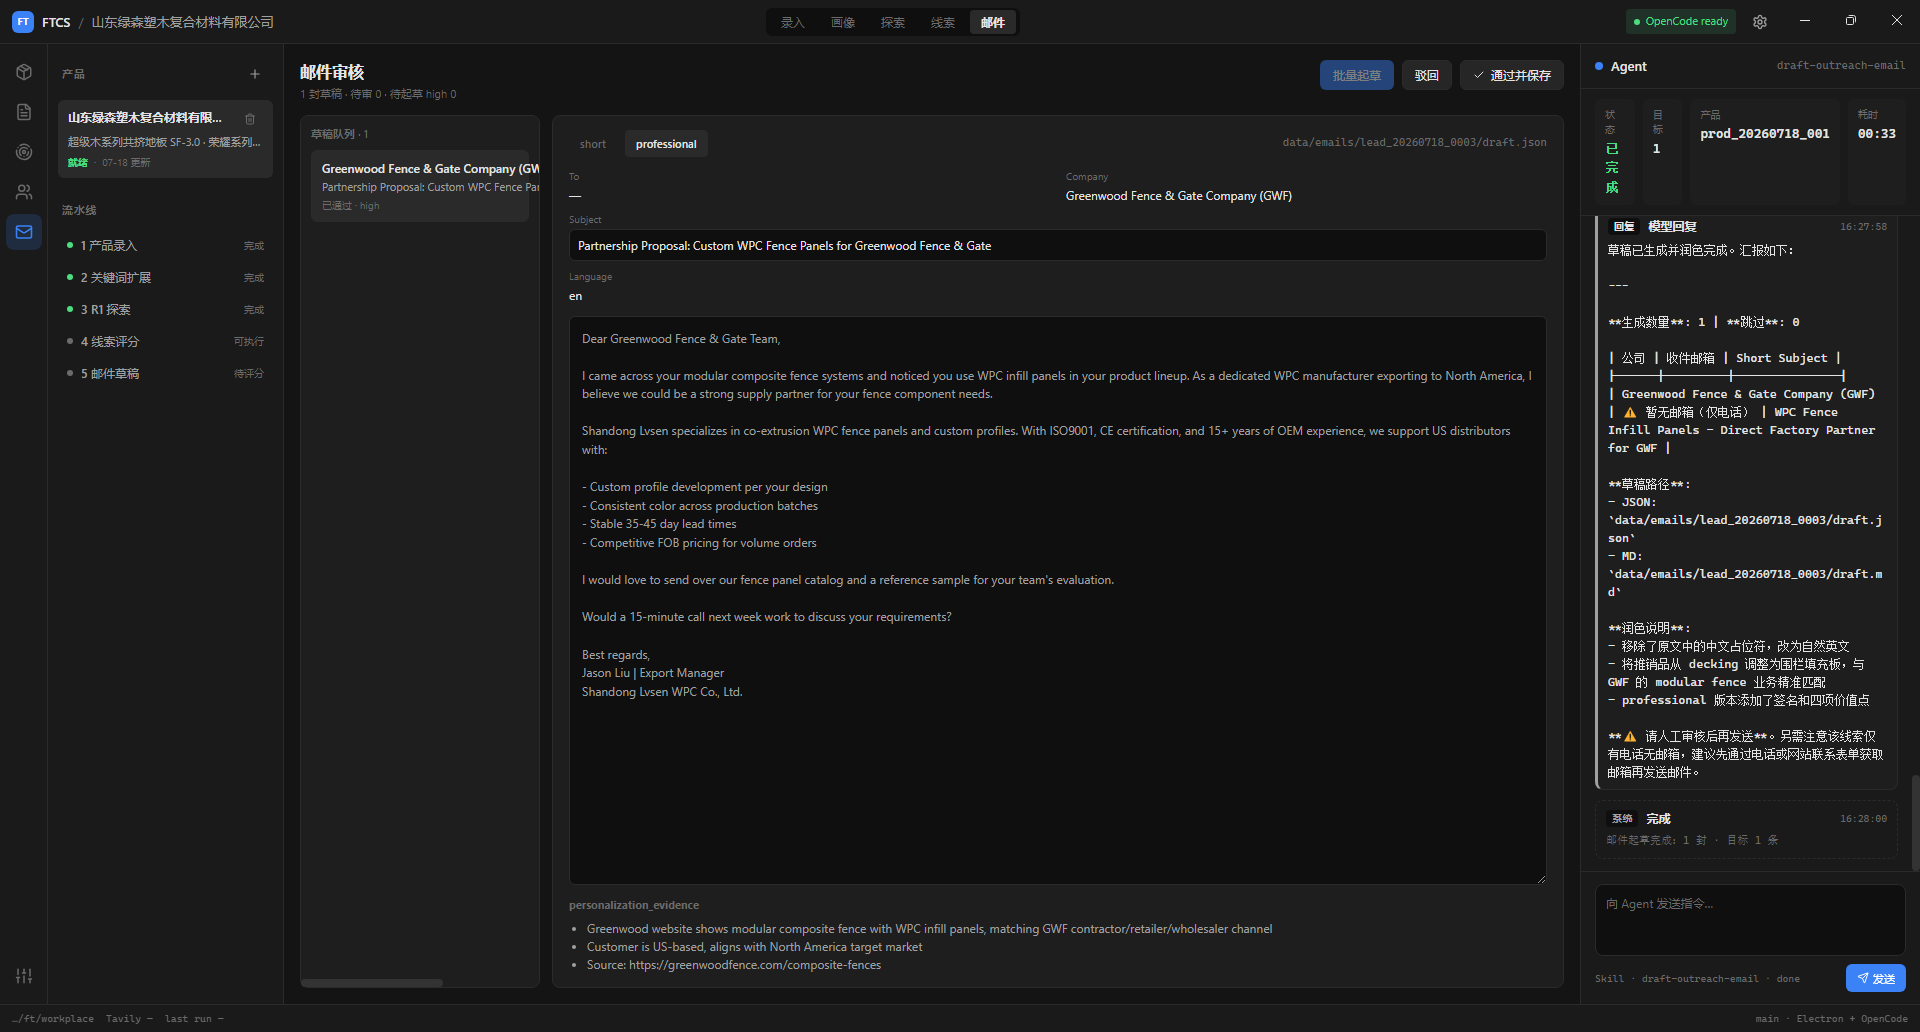Screen dimensions: 1920x1032
Task: Click the prod_20260718_001 product ID
Action: [1765, 134]
